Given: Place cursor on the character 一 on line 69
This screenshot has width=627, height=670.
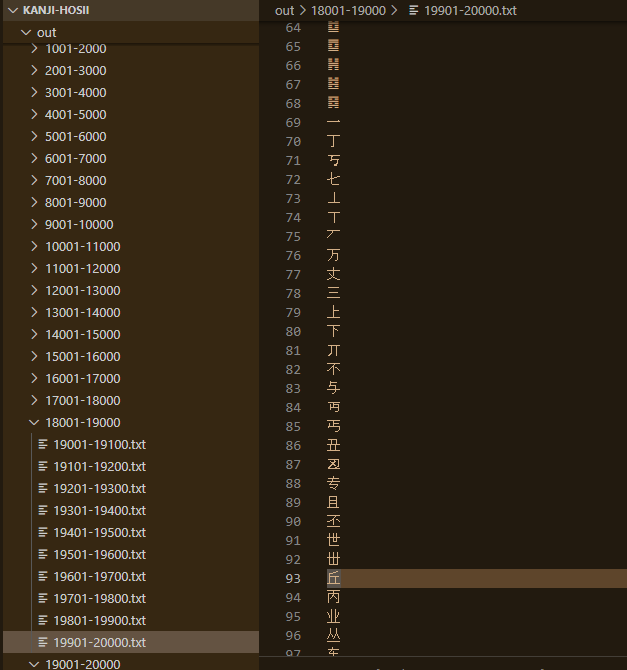Looking at the screenshot, I should coord(333,123).
